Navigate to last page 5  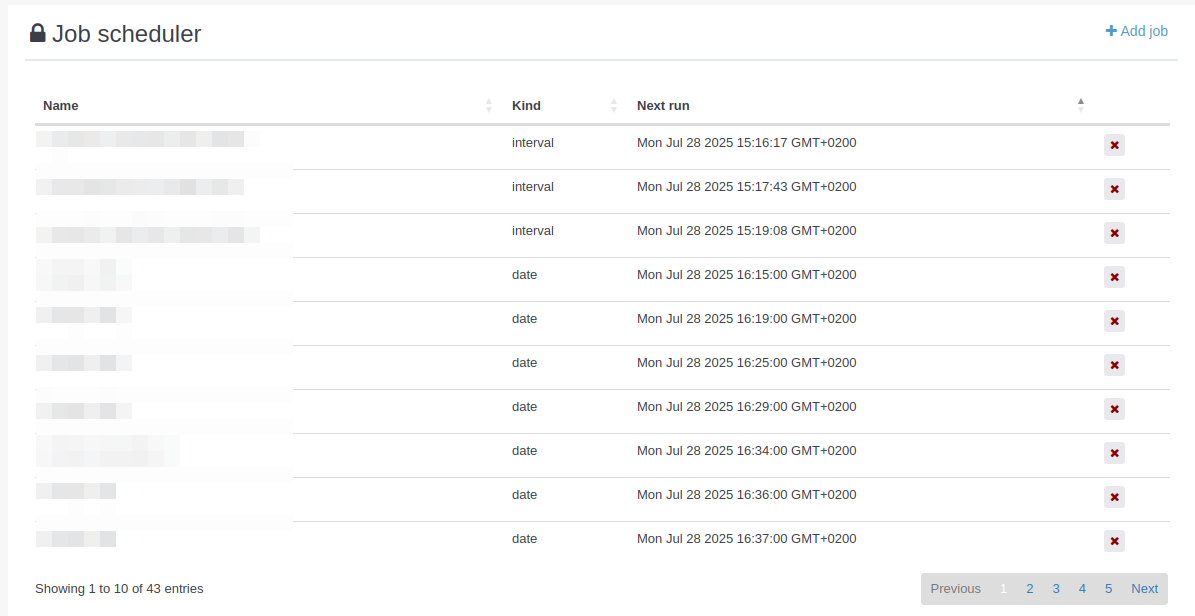tap(1108, 588)
